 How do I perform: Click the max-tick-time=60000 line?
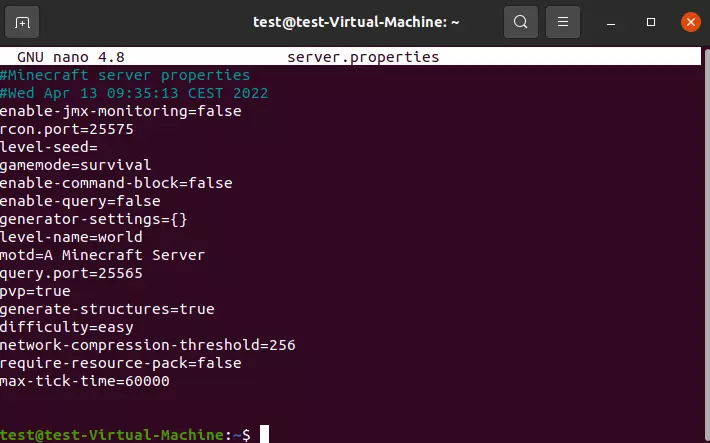click(85, 381)
